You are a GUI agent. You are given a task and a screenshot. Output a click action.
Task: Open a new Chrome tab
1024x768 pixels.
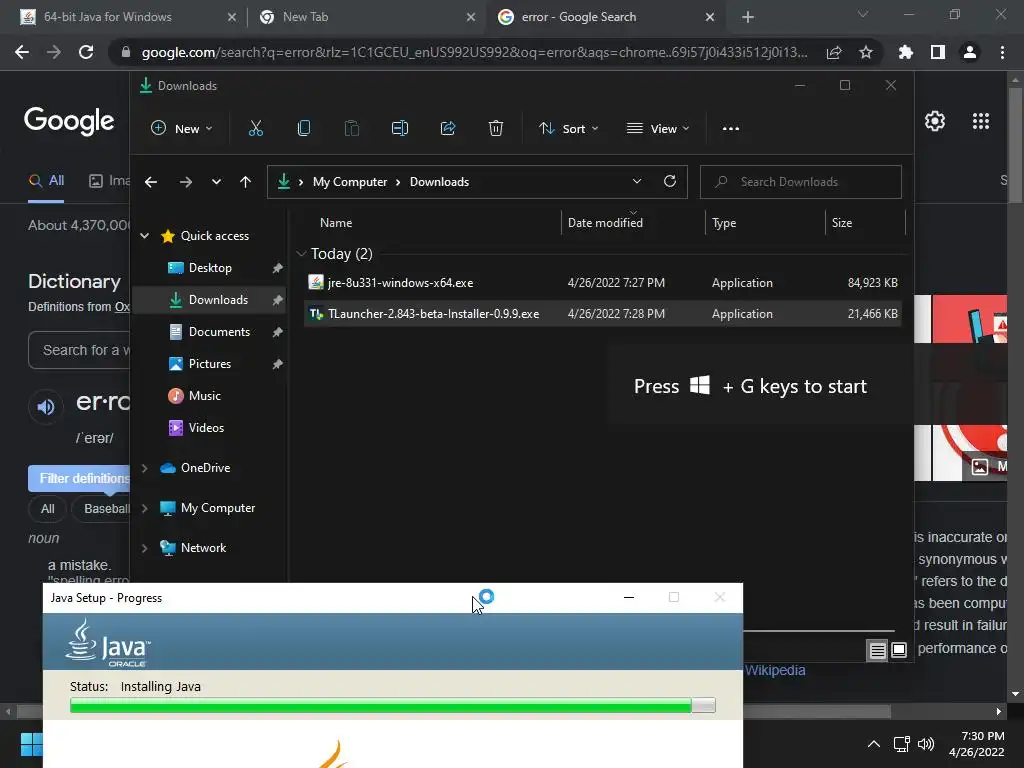click(748, 17)
